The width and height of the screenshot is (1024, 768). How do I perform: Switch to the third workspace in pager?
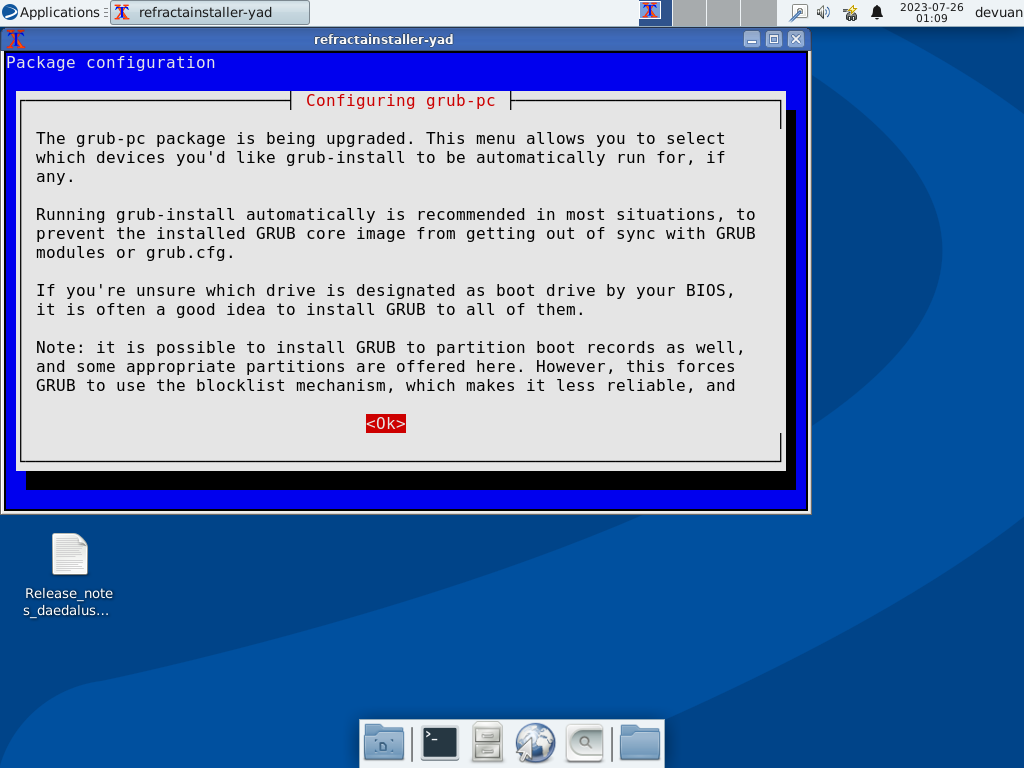(724, 12)
